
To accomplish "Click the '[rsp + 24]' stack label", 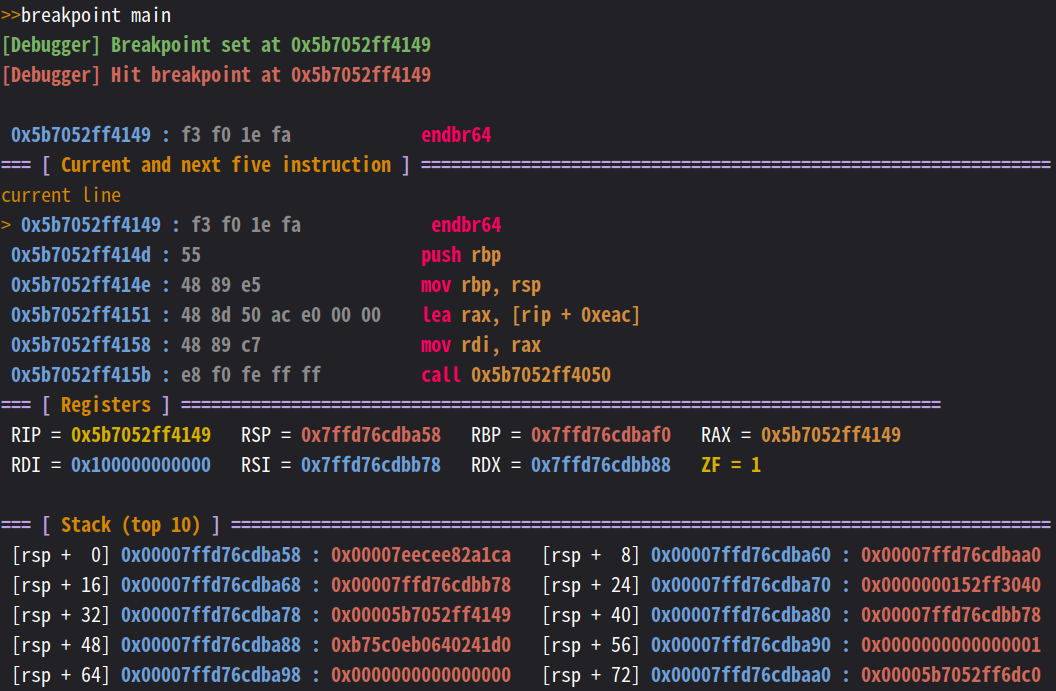I will coord(591,586).
